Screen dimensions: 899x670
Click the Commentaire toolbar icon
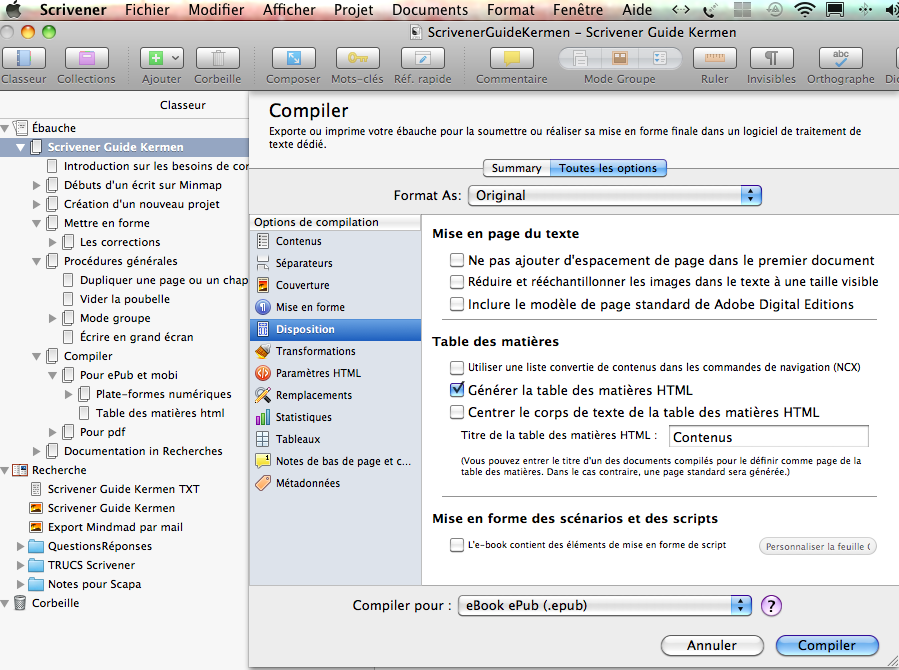tap(511, 59)
